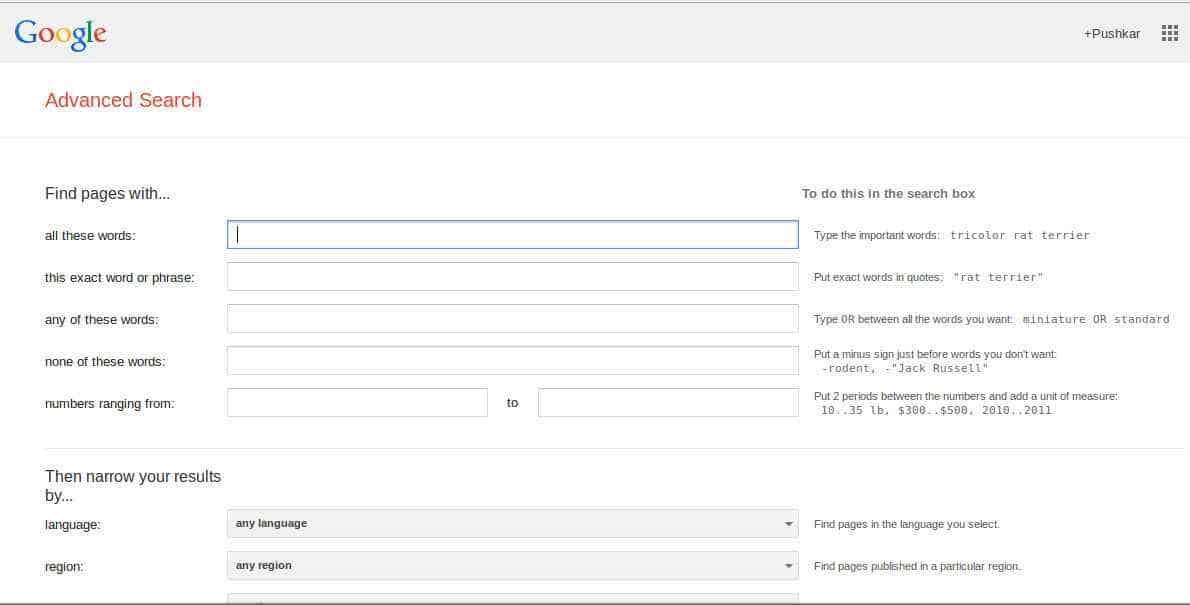Open the 'any language' dropdown
This screenshot has height=605, width=1190.
click(x=512, y=524)
